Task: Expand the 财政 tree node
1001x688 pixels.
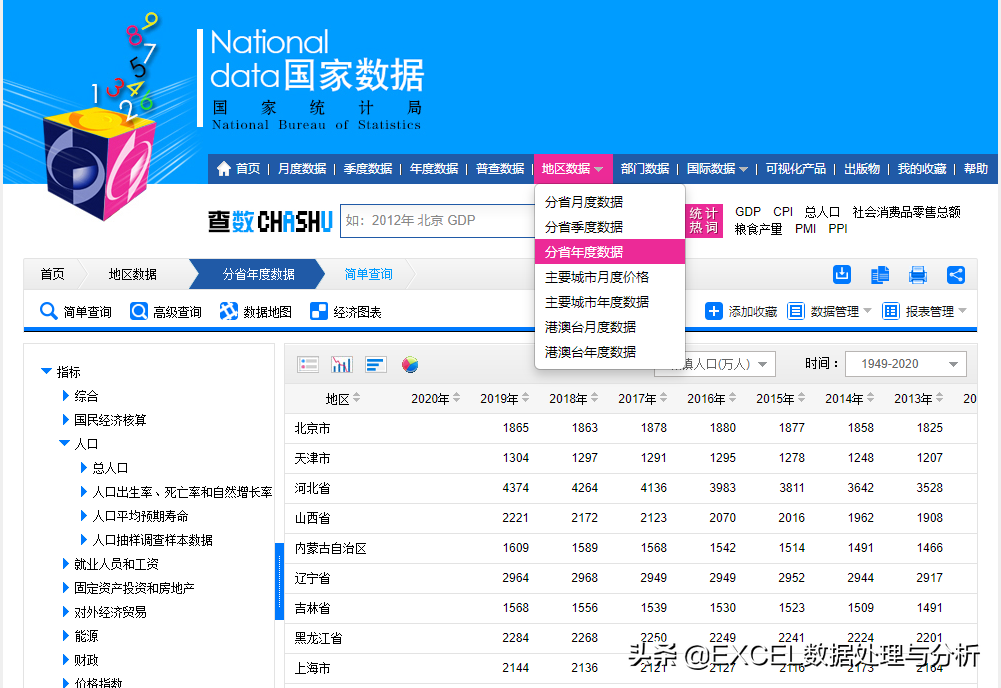Action: point(66,660)
